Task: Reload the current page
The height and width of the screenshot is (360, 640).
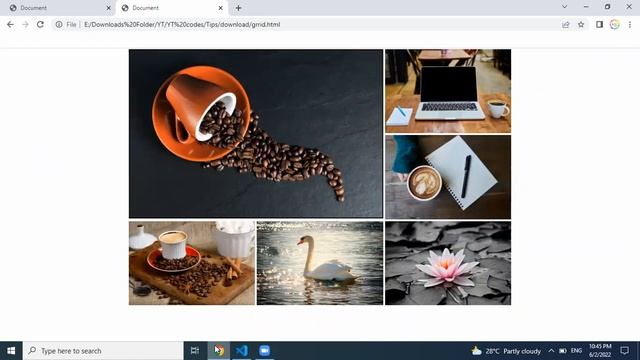Action: (x=40, y=24)
